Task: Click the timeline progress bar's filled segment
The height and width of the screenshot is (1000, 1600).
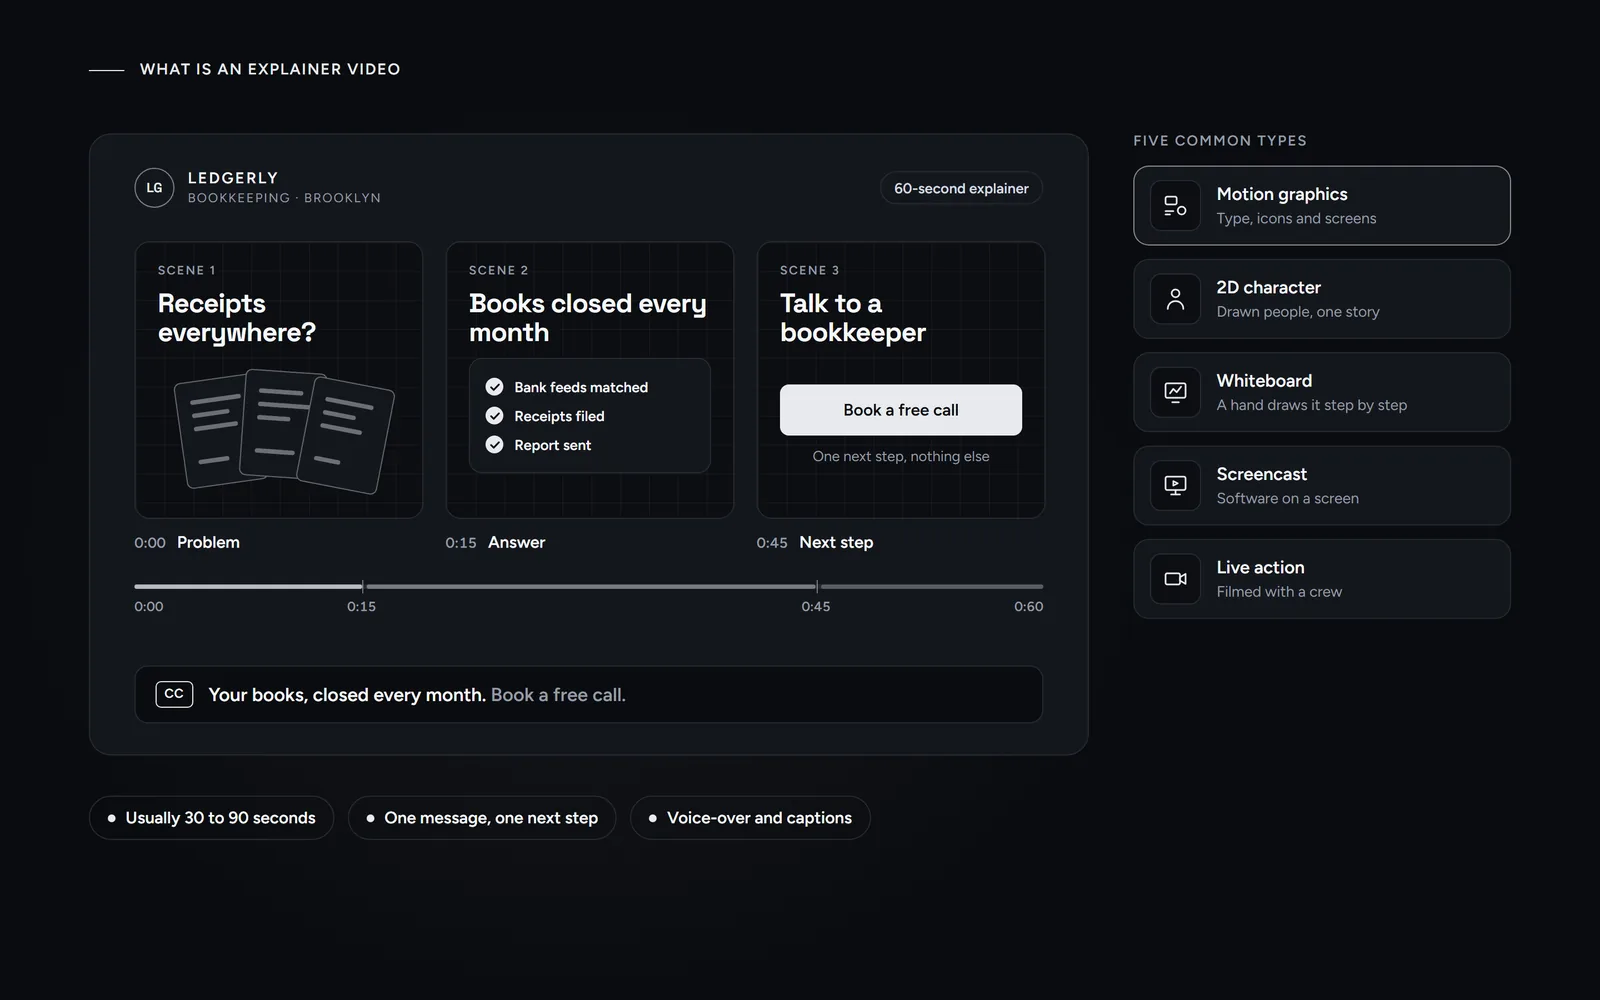Action: click(x=248, y=586)
